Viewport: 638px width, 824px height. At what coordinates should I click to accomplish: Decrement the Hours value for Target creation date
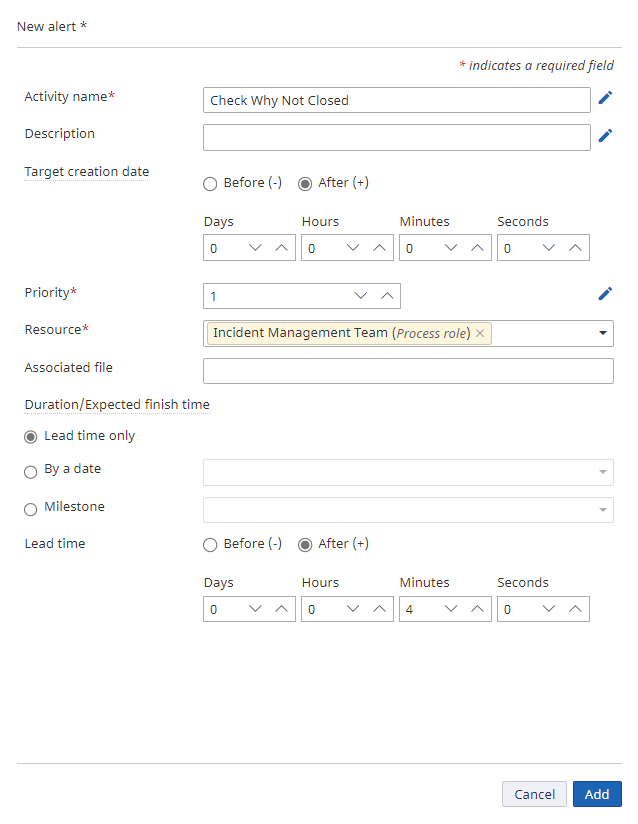coord(352,247)
